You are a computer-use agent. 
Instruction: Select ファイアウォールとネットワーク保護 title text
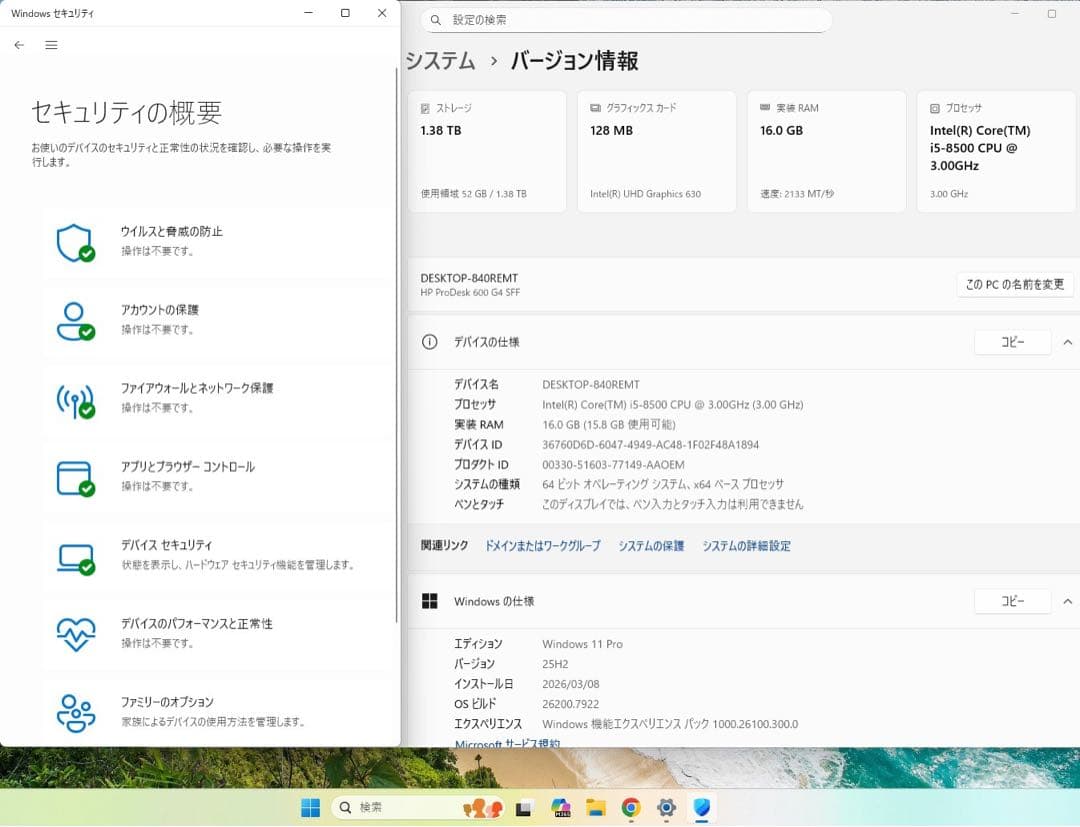[197, 388]
